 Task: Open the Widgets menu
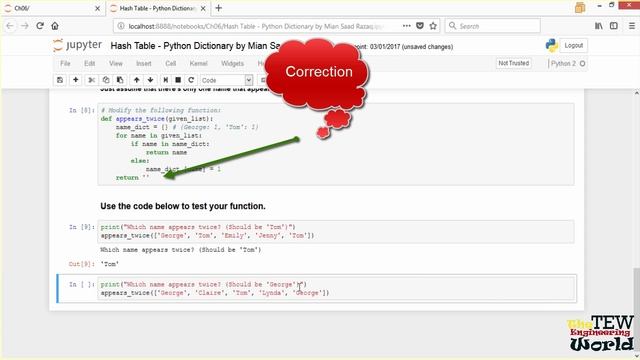(x=232, y=64)
